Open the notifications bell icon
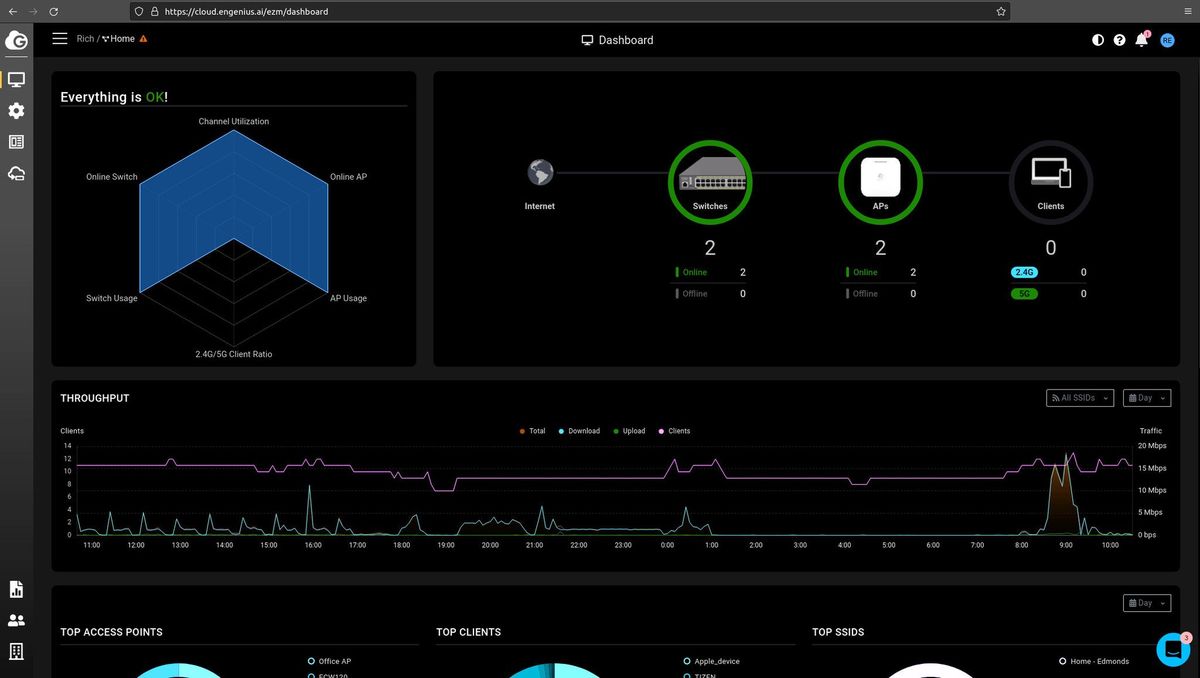The height and width of the screenshot is (678, 1200). pos(1141,40)
